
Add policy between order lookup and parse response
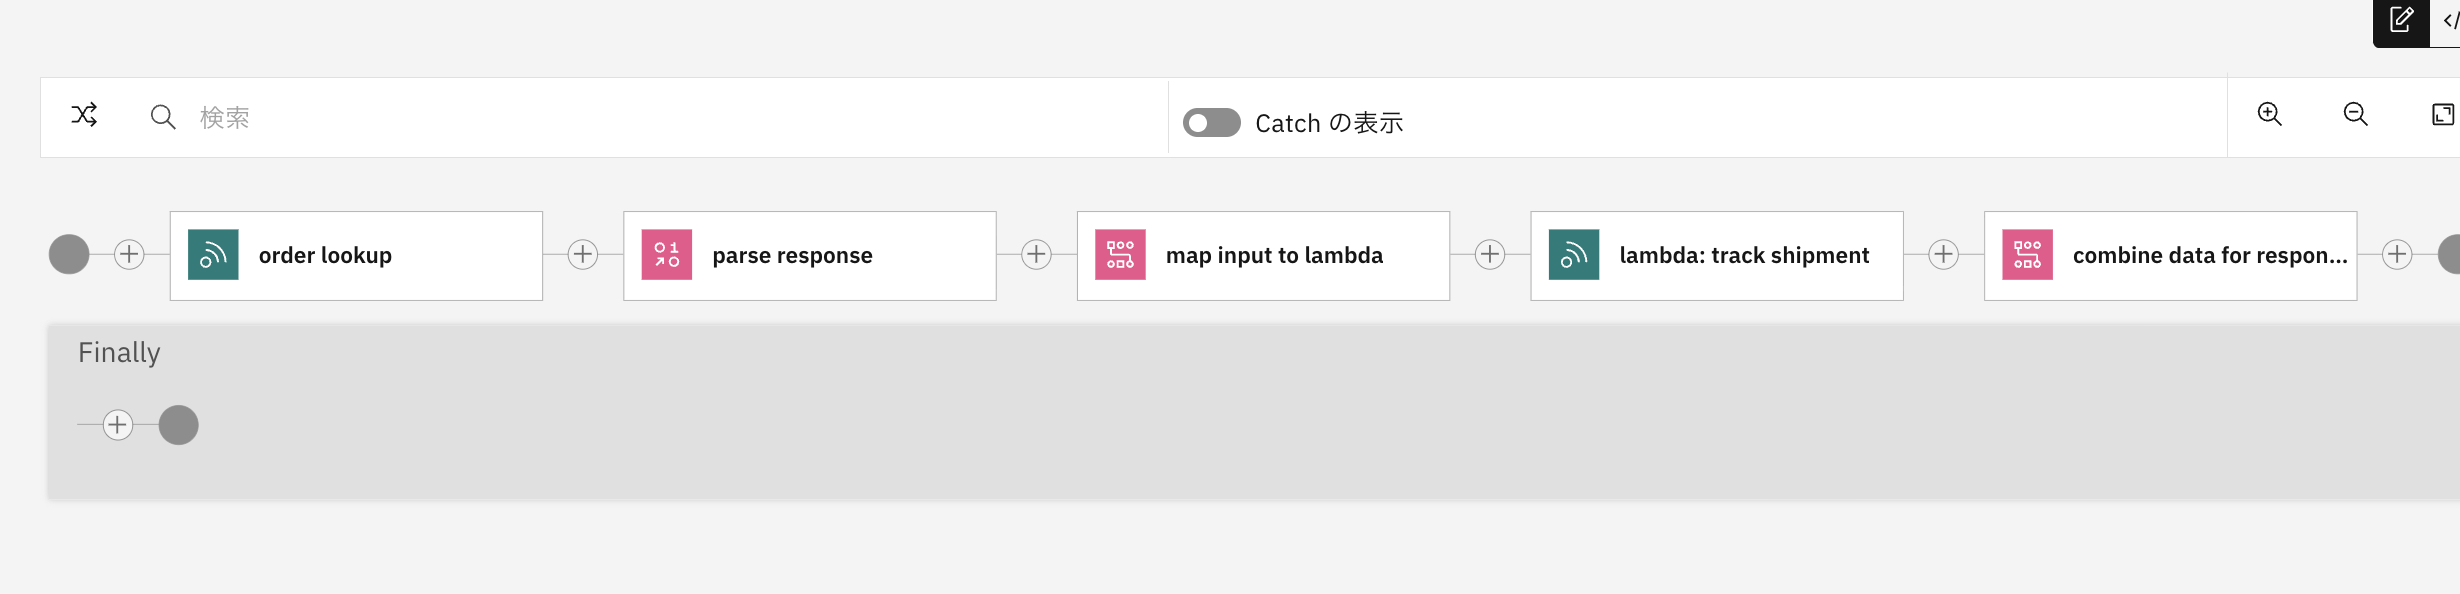pyautogui.click(x=583, y=255)
